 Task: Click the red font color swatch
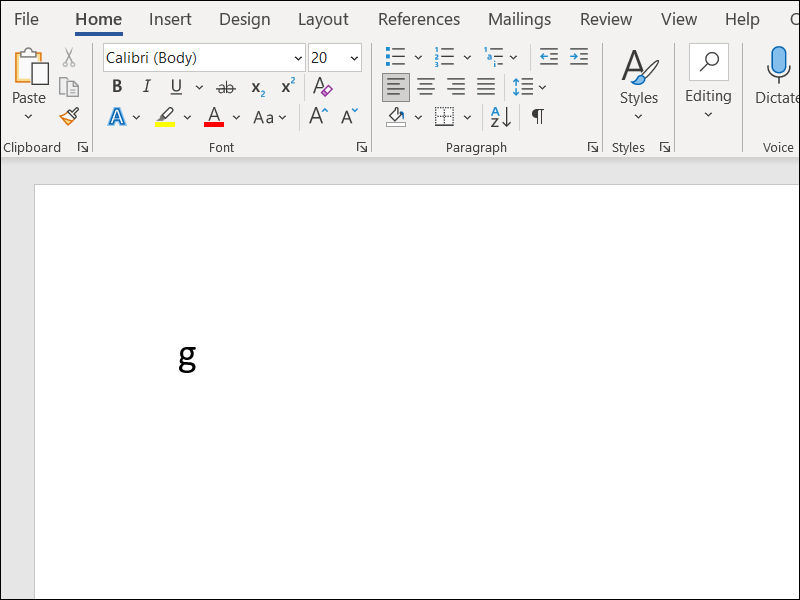click(213, 117)
